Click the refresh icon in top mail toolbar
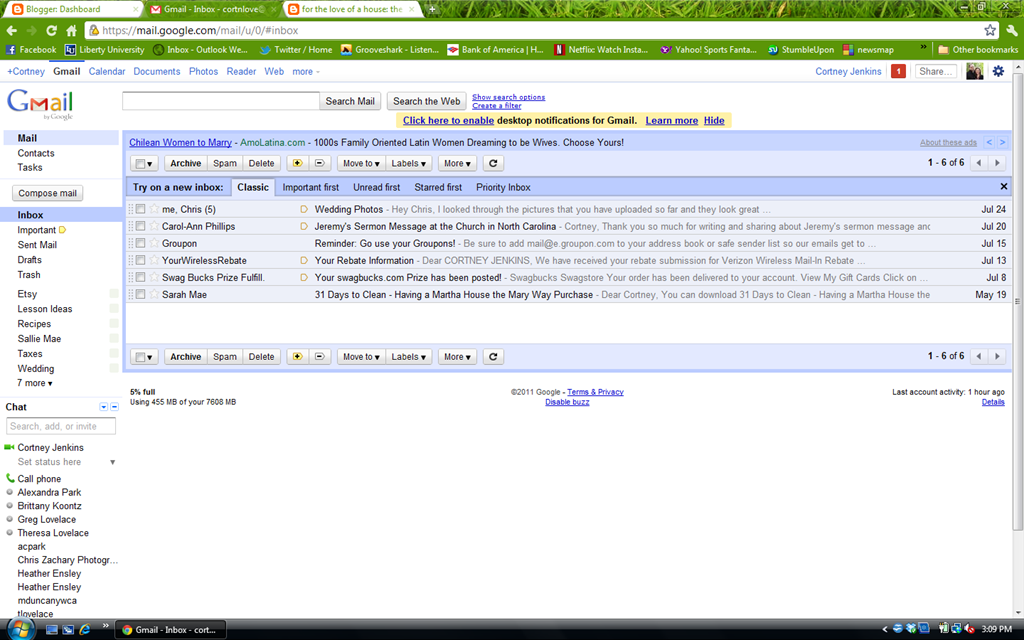Image resolution: width=1024 pixels, height=640 pixels. click(x=493, y=163)
